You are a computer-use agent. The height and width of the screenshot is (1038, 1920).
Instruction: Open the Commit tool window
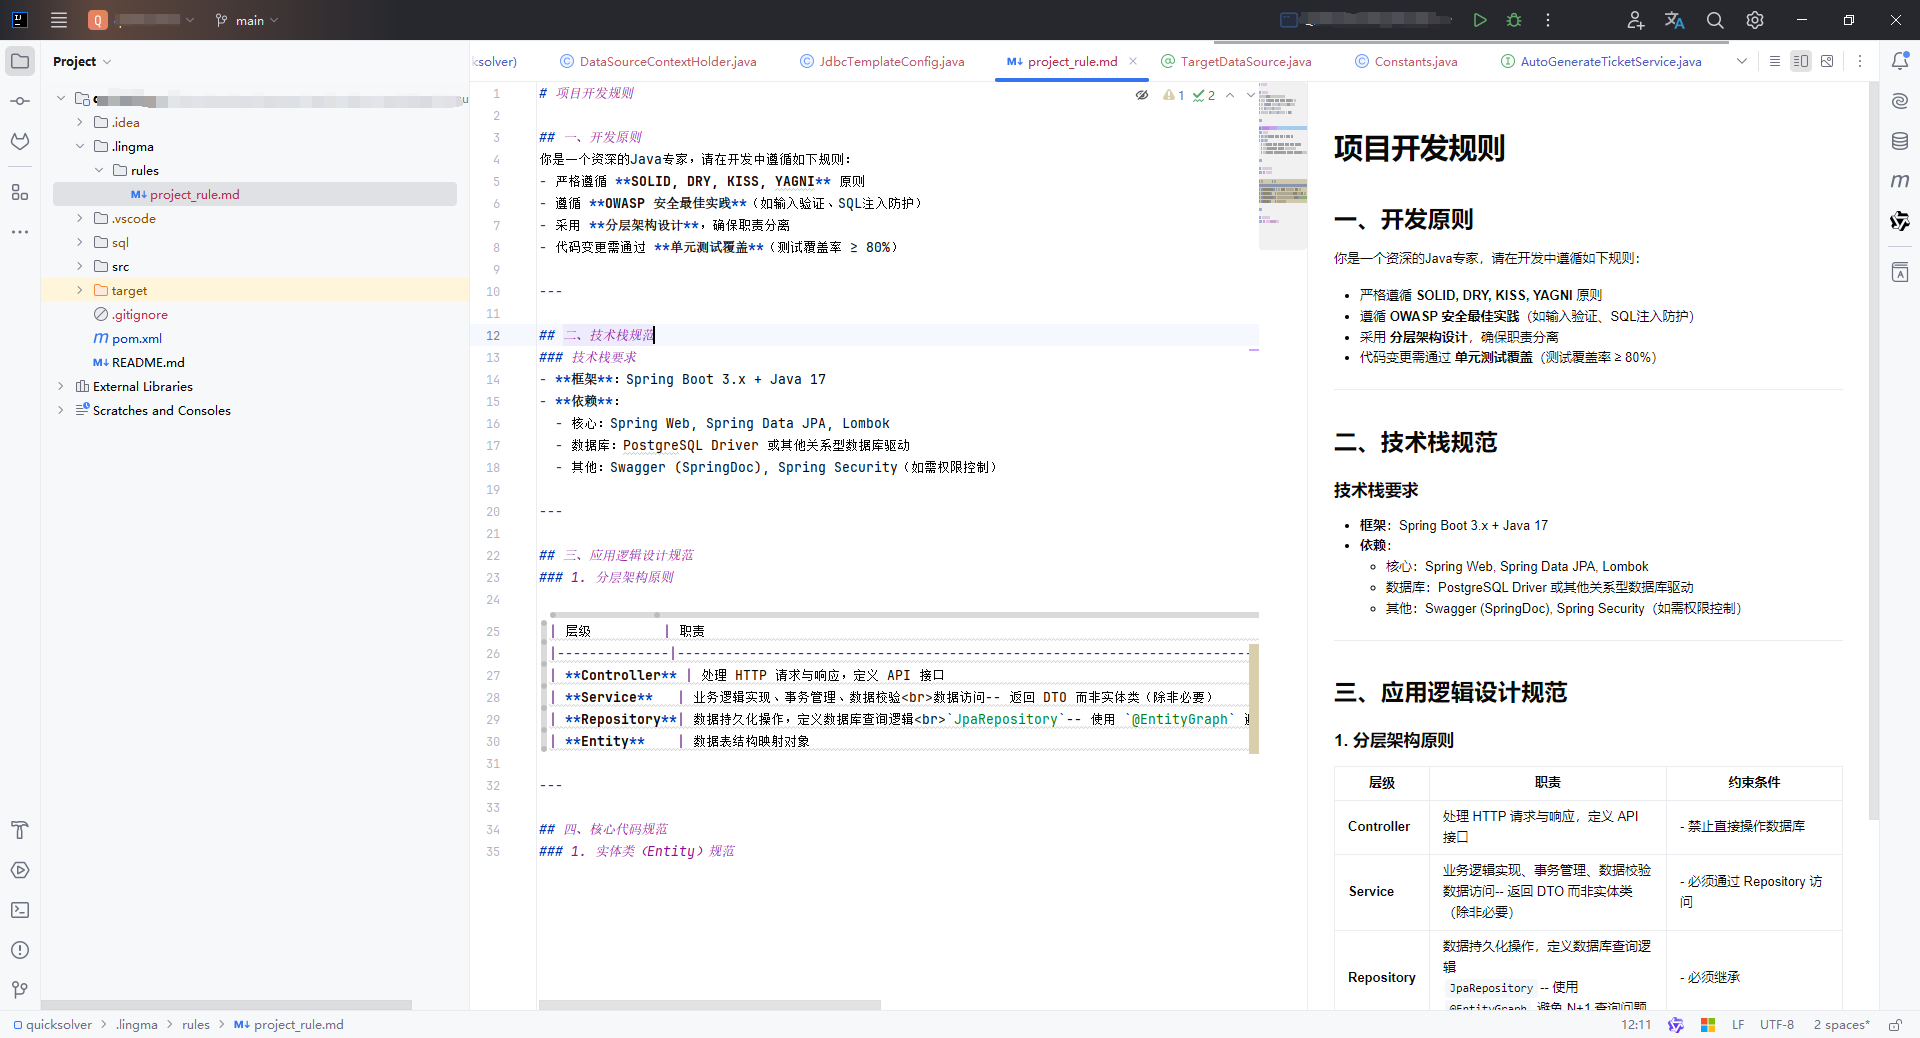click(20, 101)
